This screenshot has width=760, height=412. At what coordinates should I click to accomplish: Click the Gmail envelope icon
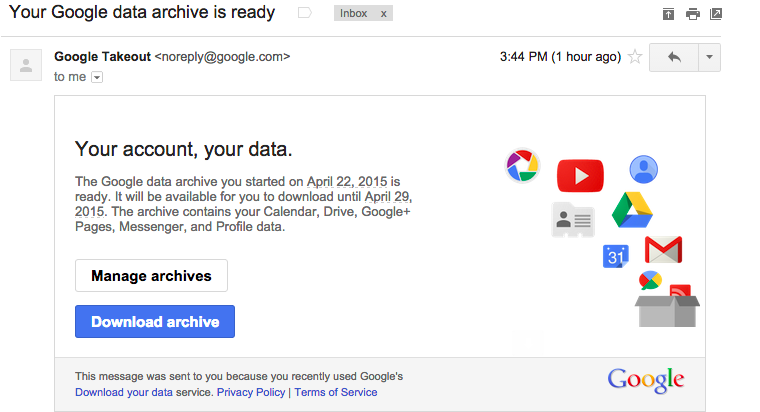click(663, 249)
